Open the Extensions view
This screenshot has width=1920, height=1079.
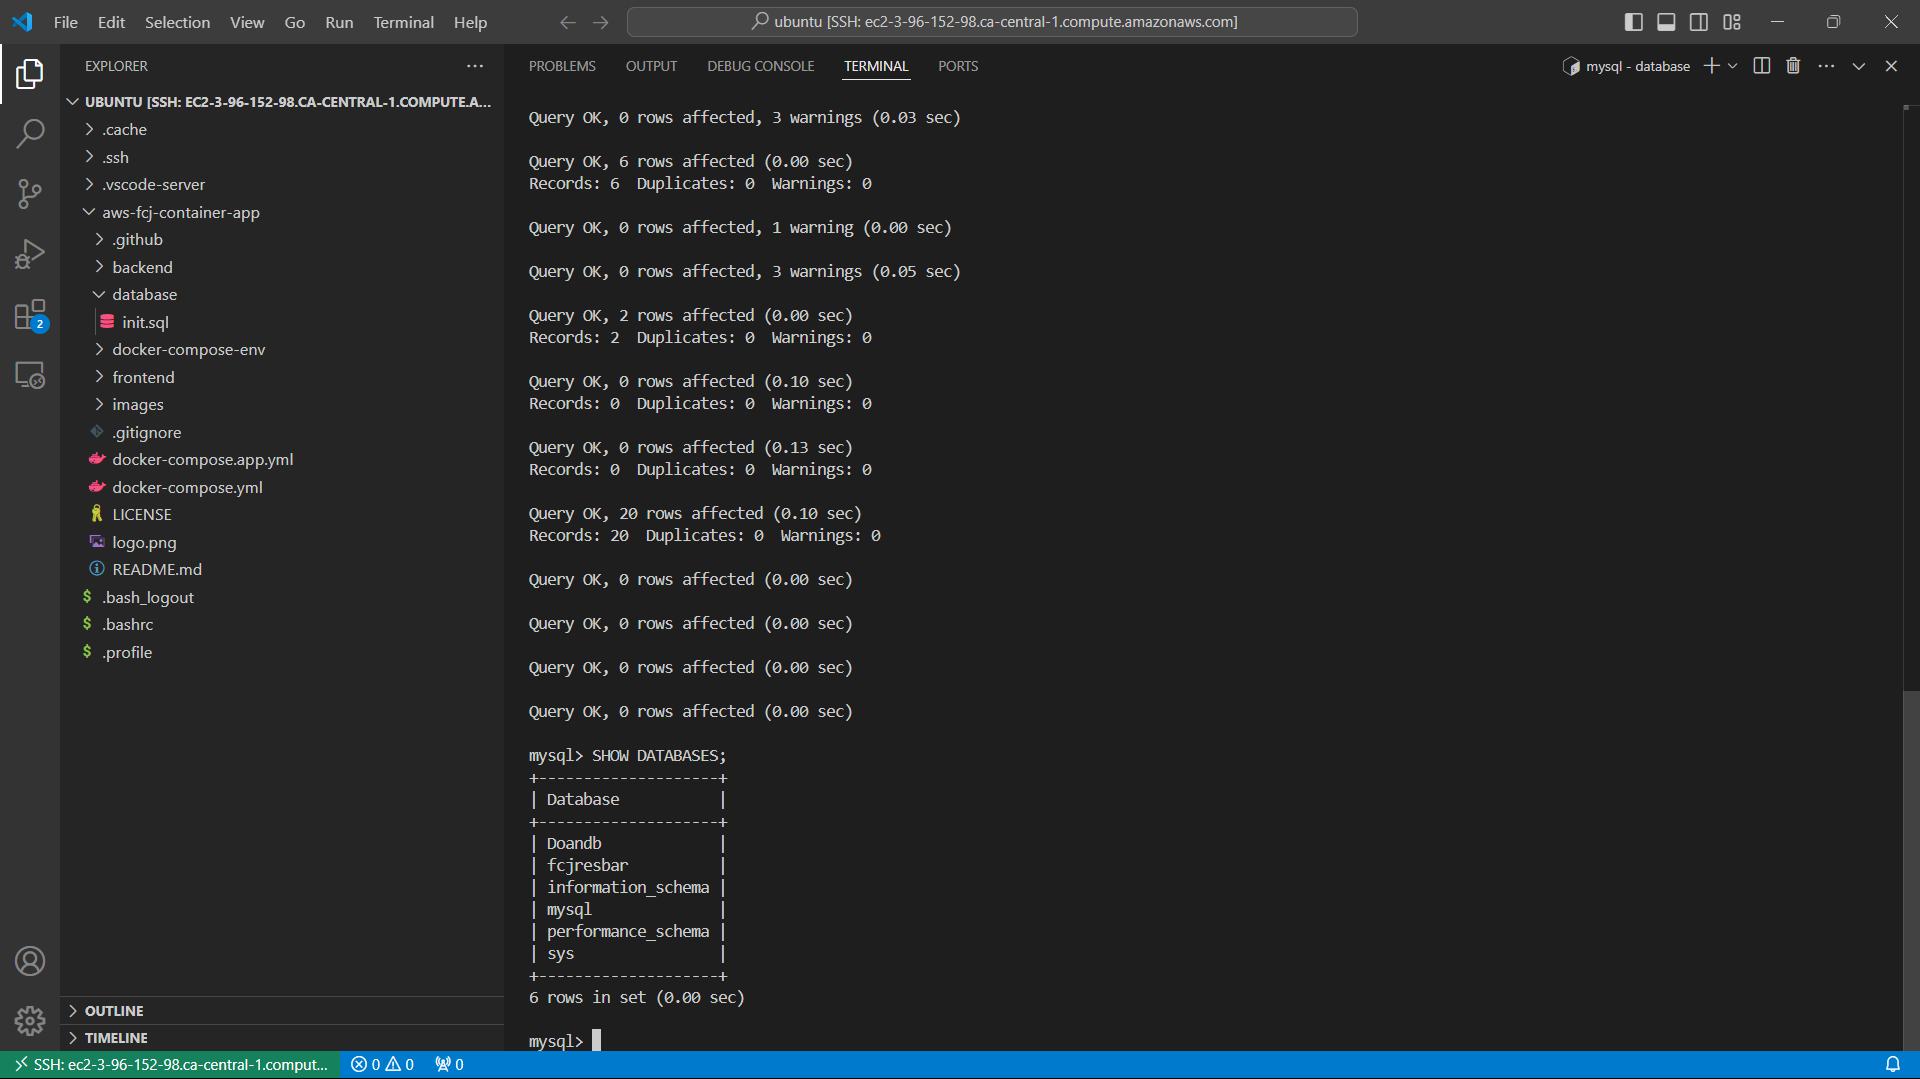[x=30, y=315]
